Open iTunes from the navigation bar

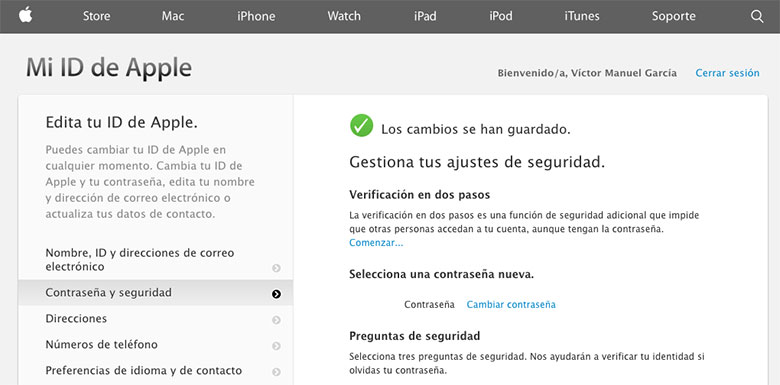coord(582,16)
